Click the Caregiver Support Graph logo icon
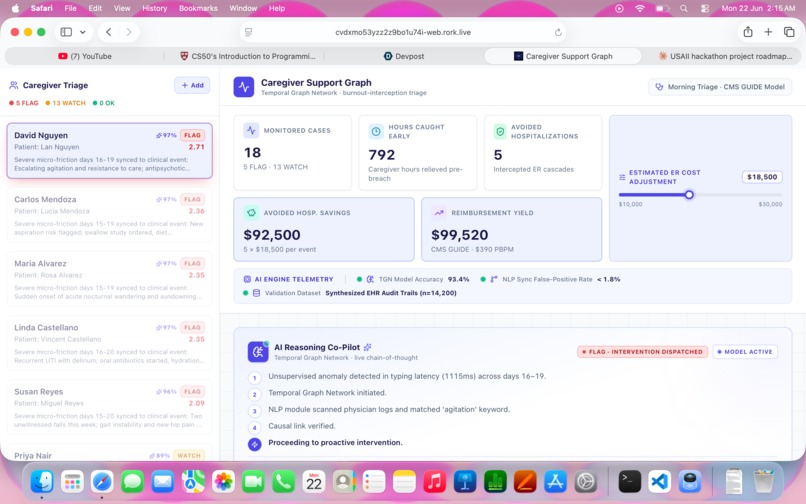 [244, 87]
